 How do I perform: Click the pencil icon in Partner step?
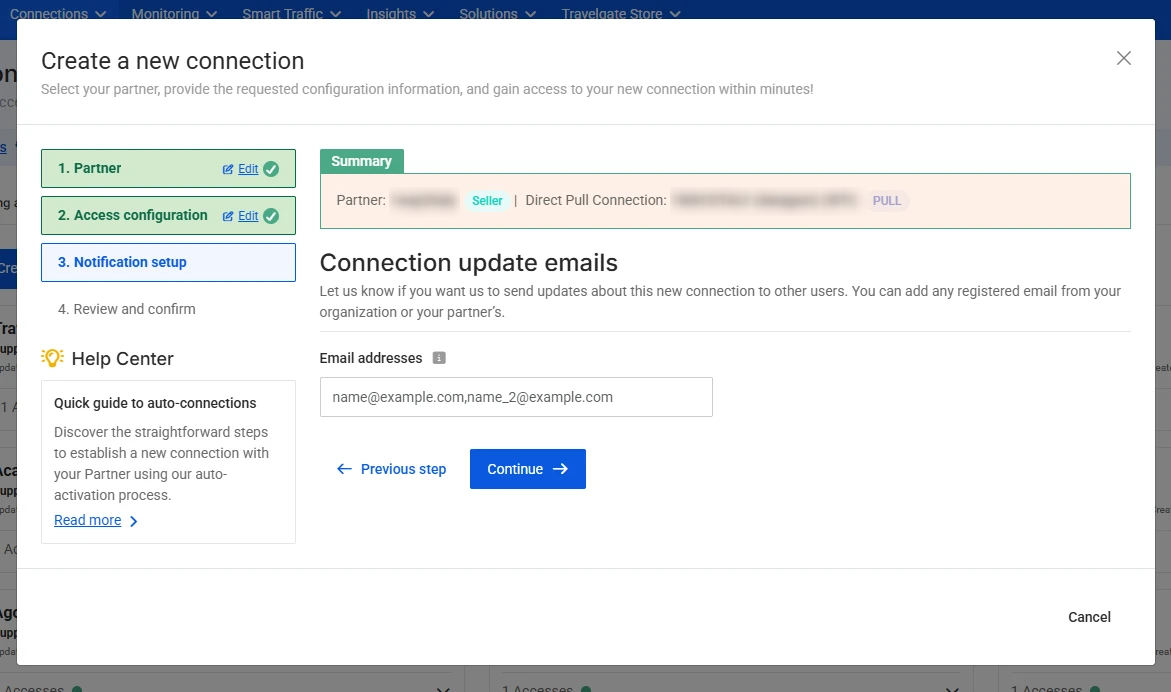tap(228, 169)
